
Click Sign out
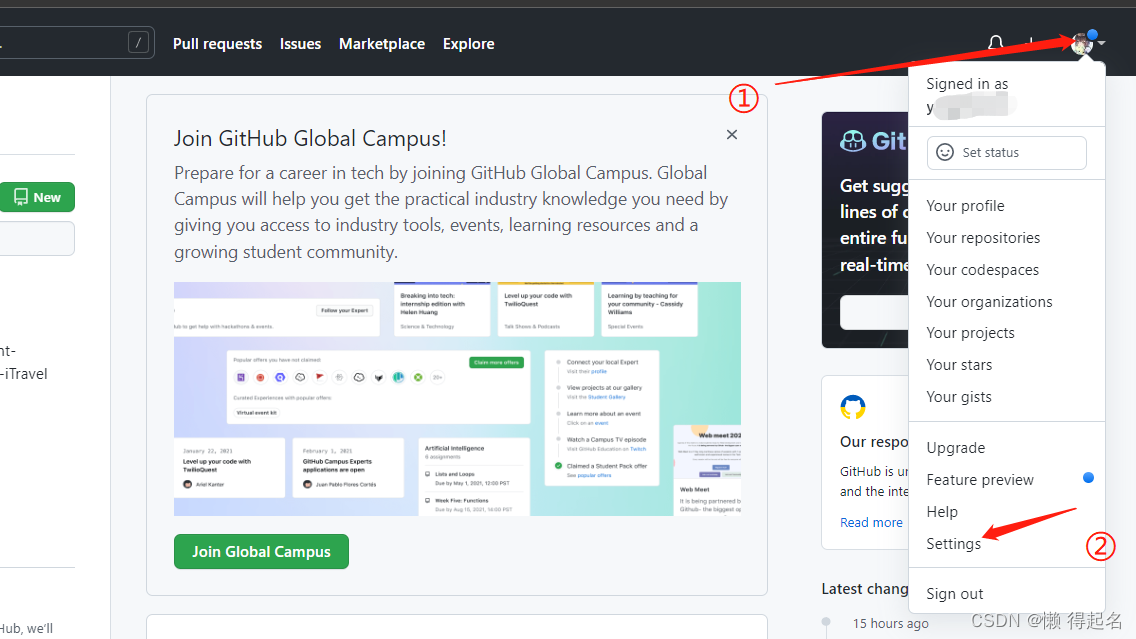954,593
